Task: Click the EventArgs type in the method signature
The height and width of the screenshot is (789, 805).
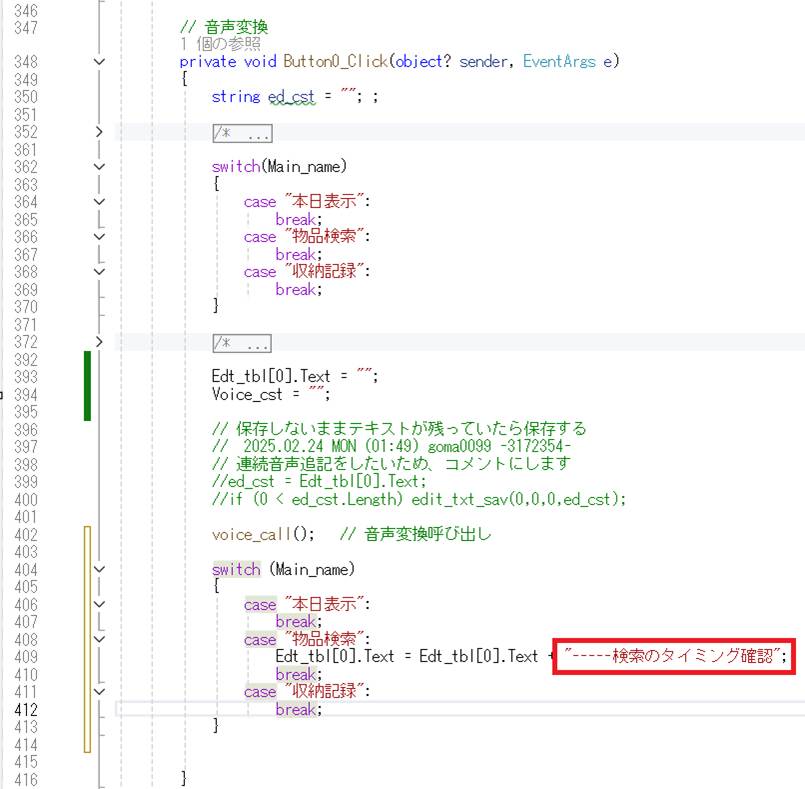Action: coord(559,62)
